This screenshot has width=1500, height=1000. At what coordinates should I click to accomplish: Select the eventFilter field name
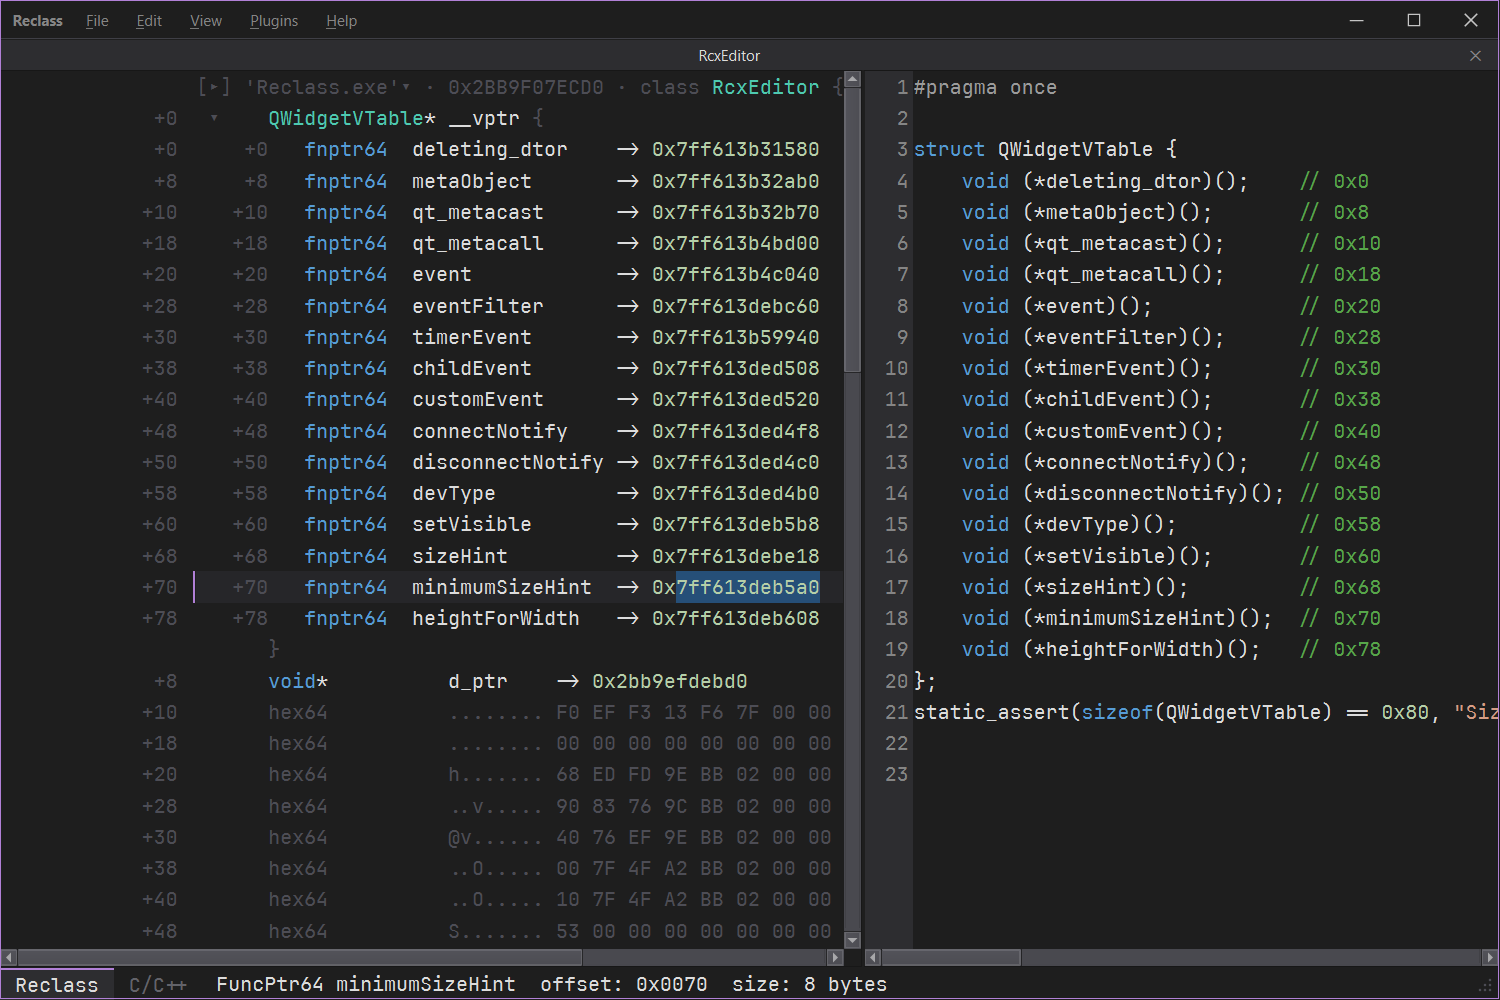pos(478,306)
